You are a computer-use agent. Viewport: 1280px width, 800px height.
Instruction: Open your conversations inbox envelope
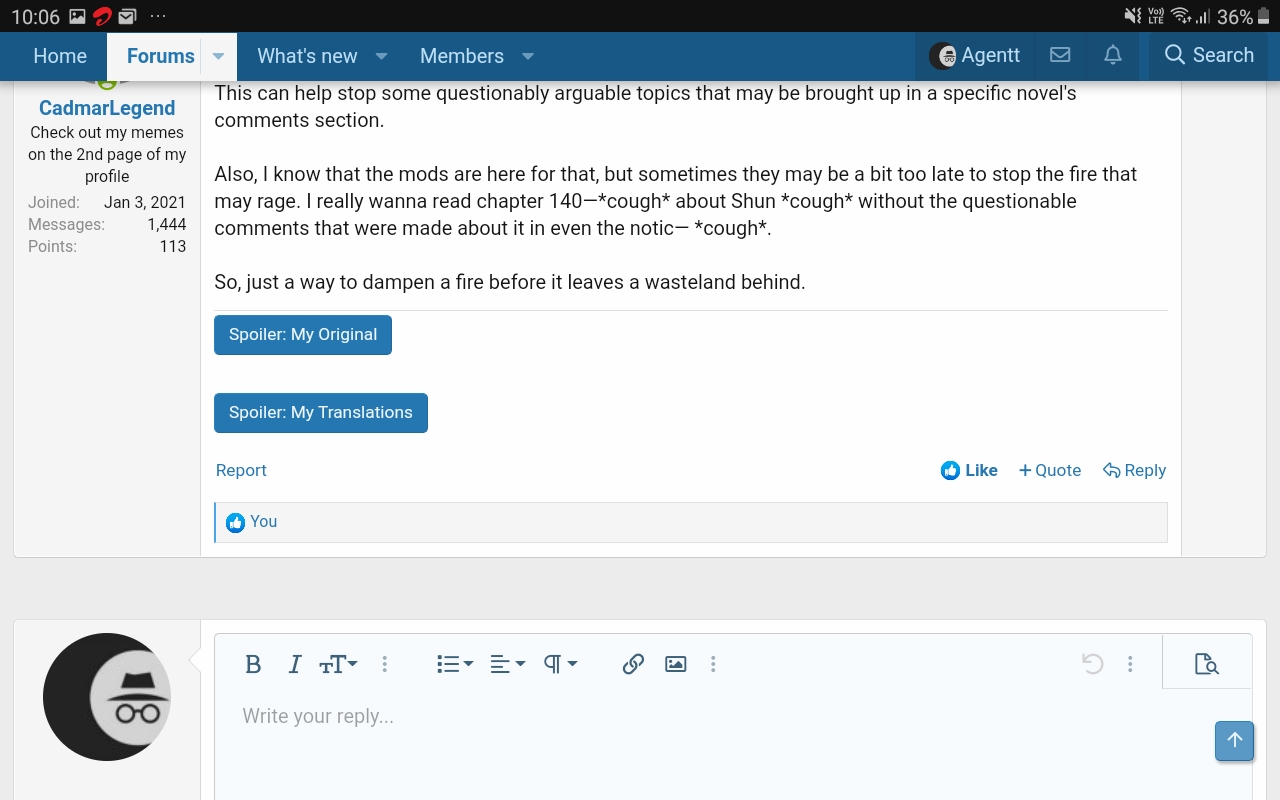[x=1060, y=56]
